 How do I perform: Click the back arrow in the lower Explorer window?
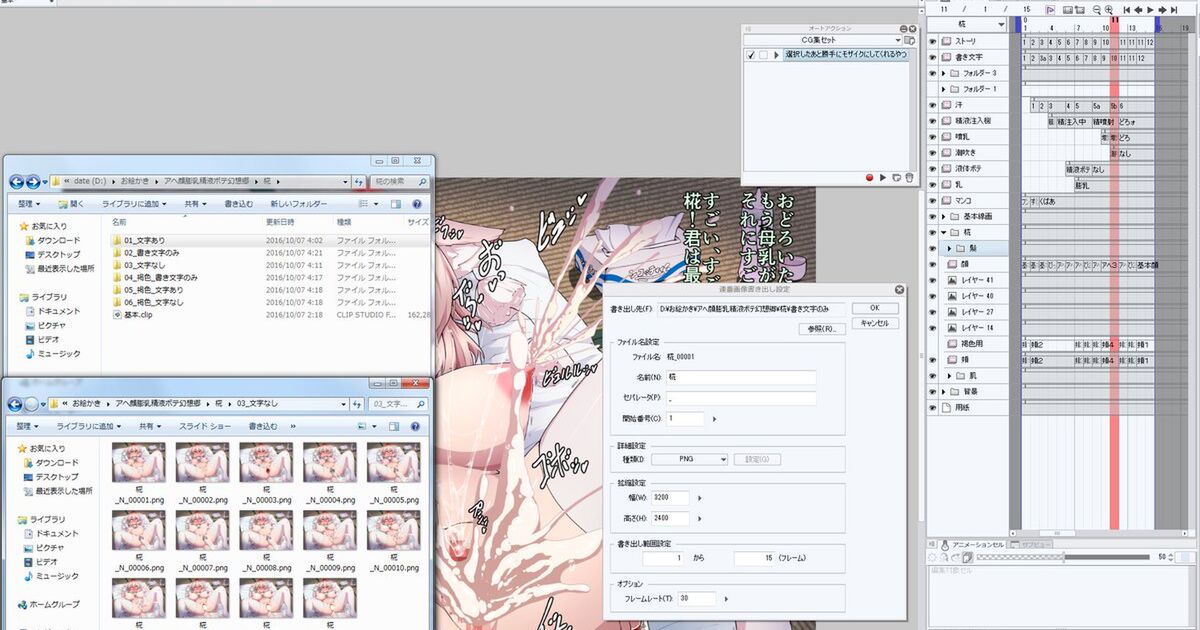click(x=17, y=404)
